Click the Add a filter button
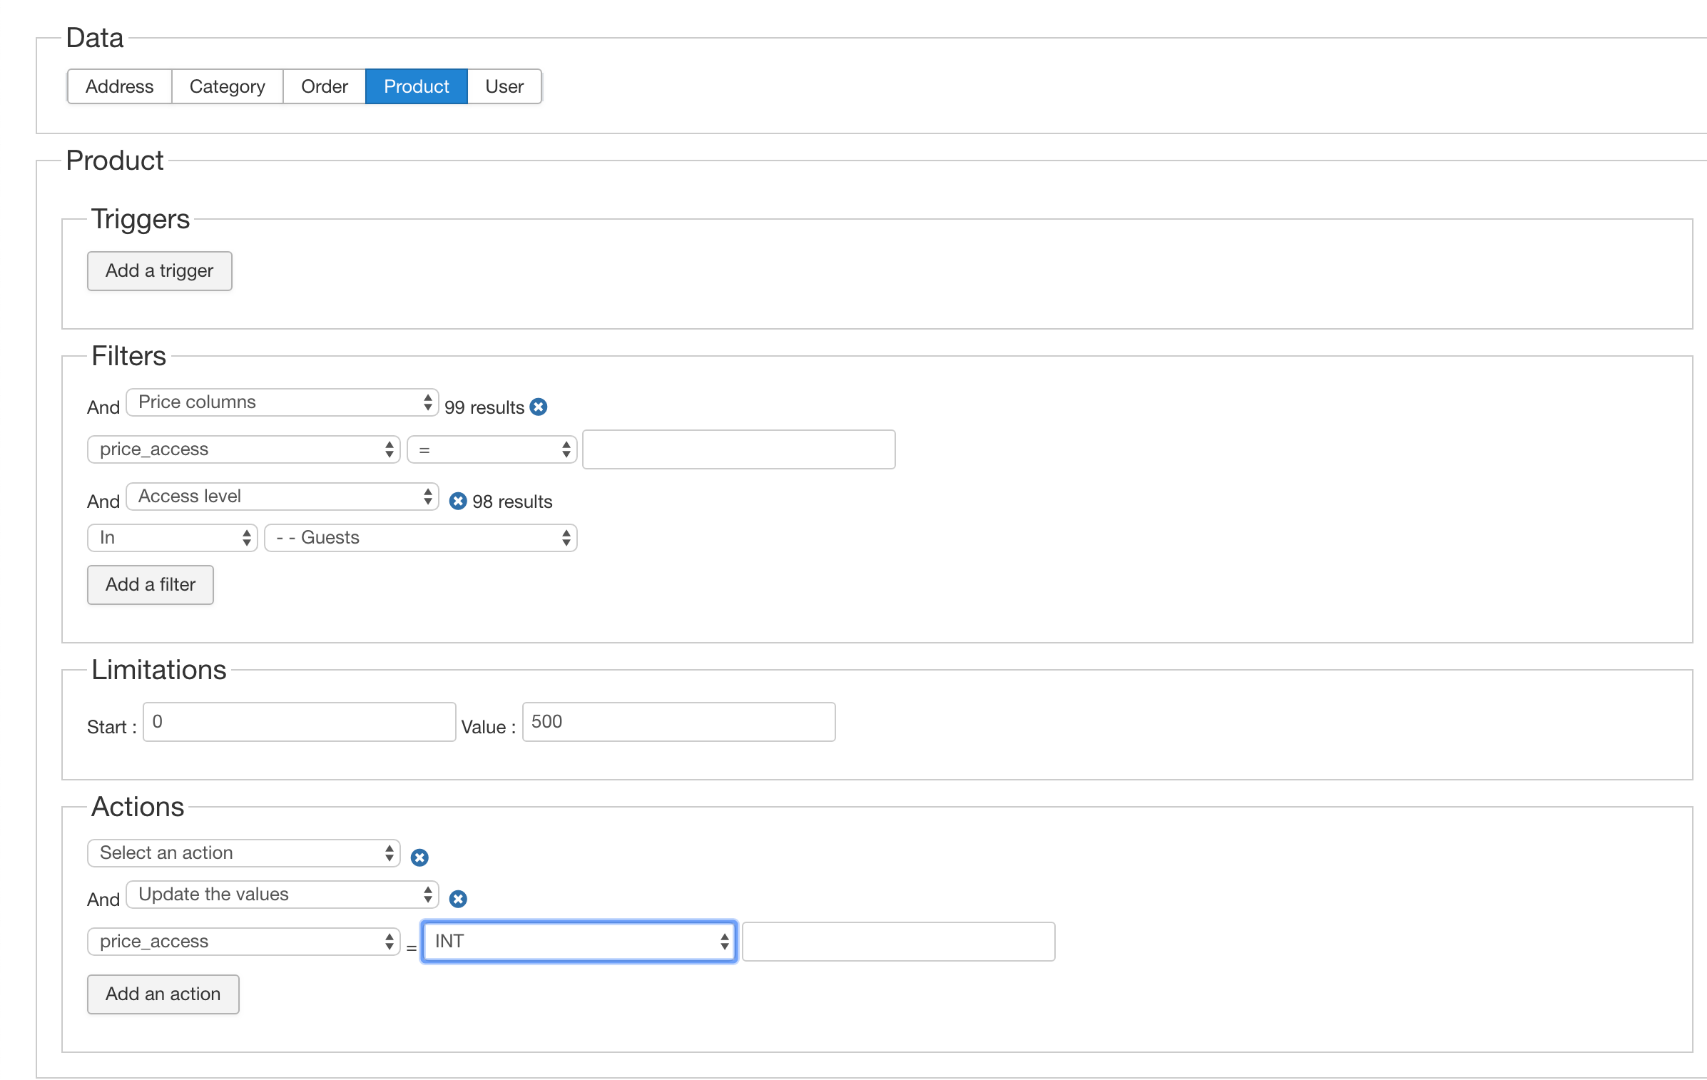This screenshot has height=1080, width=1707. click(150, 585)
